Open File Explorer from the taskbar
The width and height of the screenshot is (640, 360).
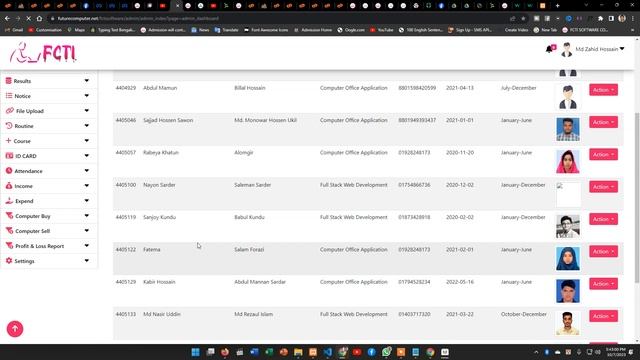298,352
